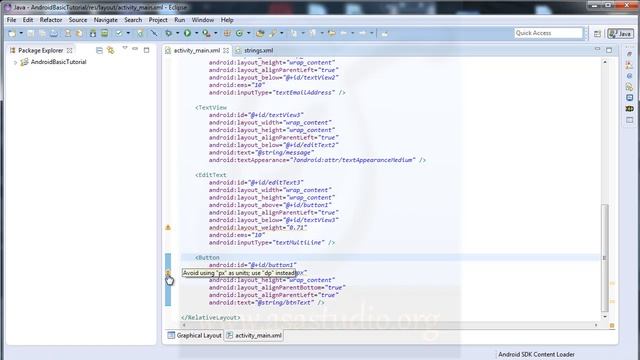Screen dimensions: 640x360
Task: Open the Search toolbar dropdown arrow
Action: pyautogui.click(x=281, y=33)
